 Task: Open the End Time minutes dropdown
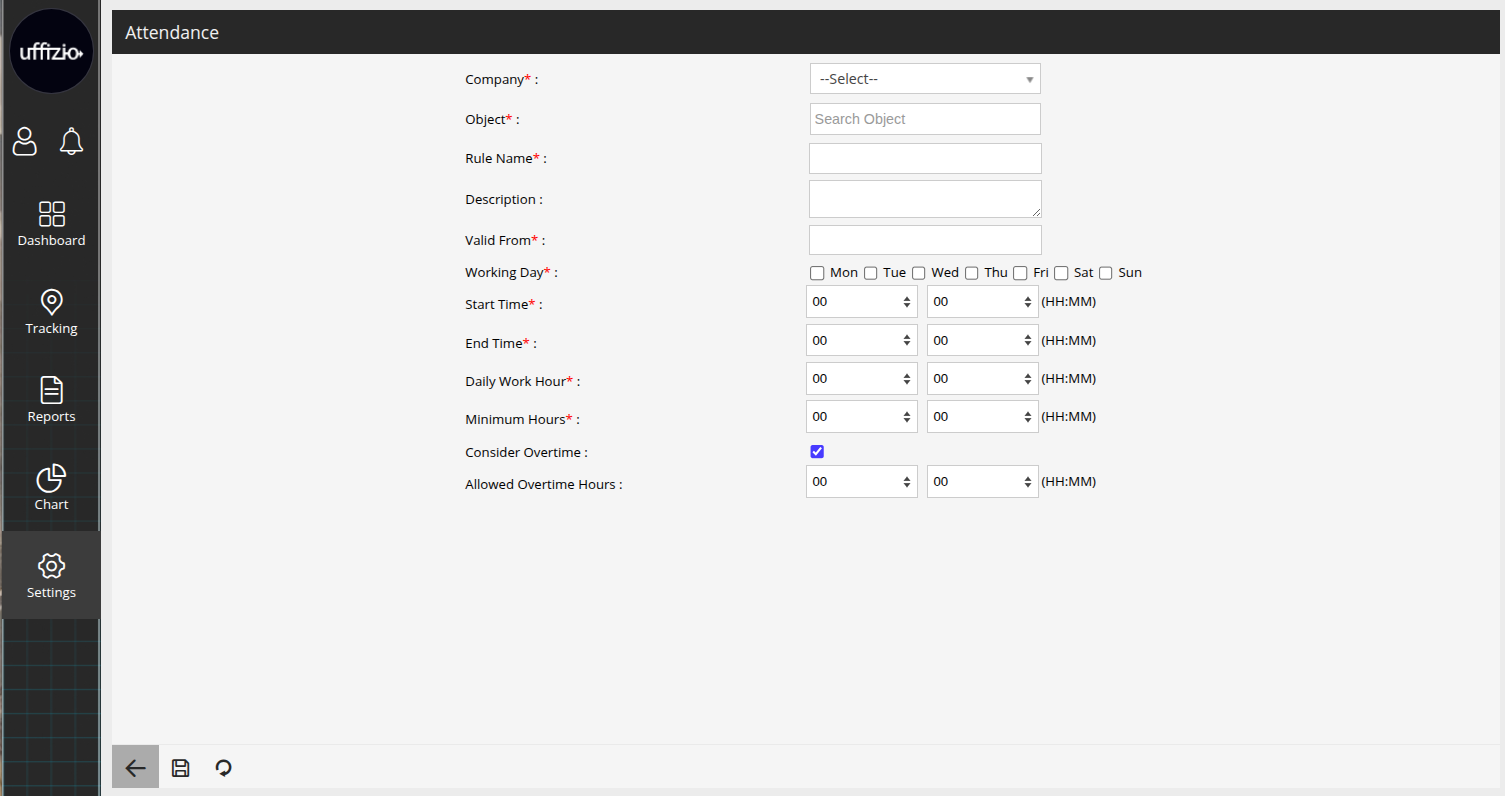point(982,340)
